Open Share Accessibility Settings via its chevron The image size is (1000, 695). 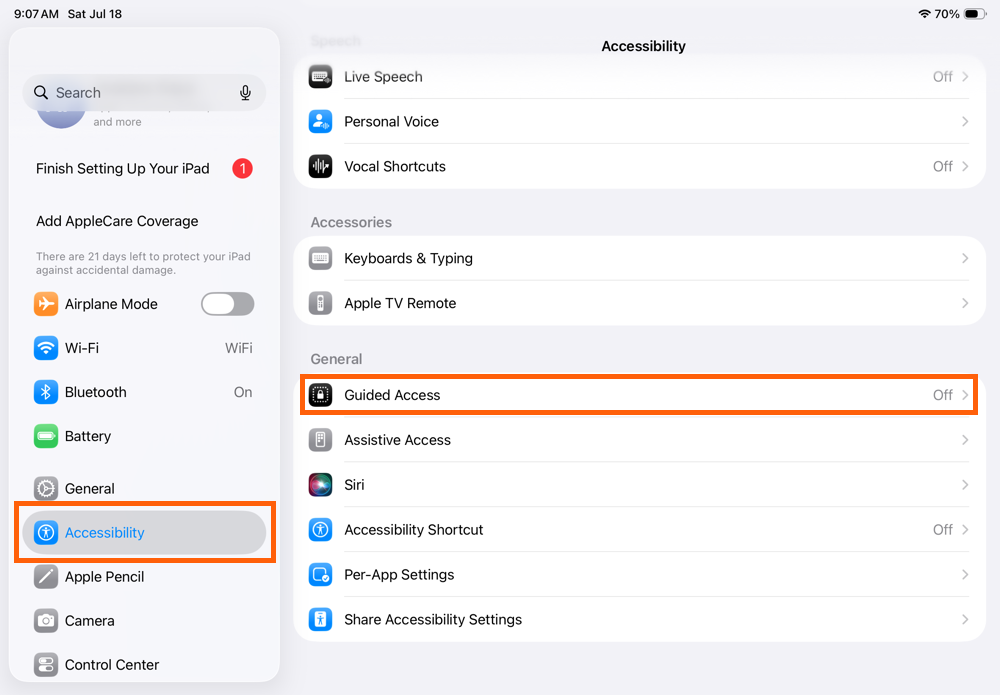pos(965,619)
